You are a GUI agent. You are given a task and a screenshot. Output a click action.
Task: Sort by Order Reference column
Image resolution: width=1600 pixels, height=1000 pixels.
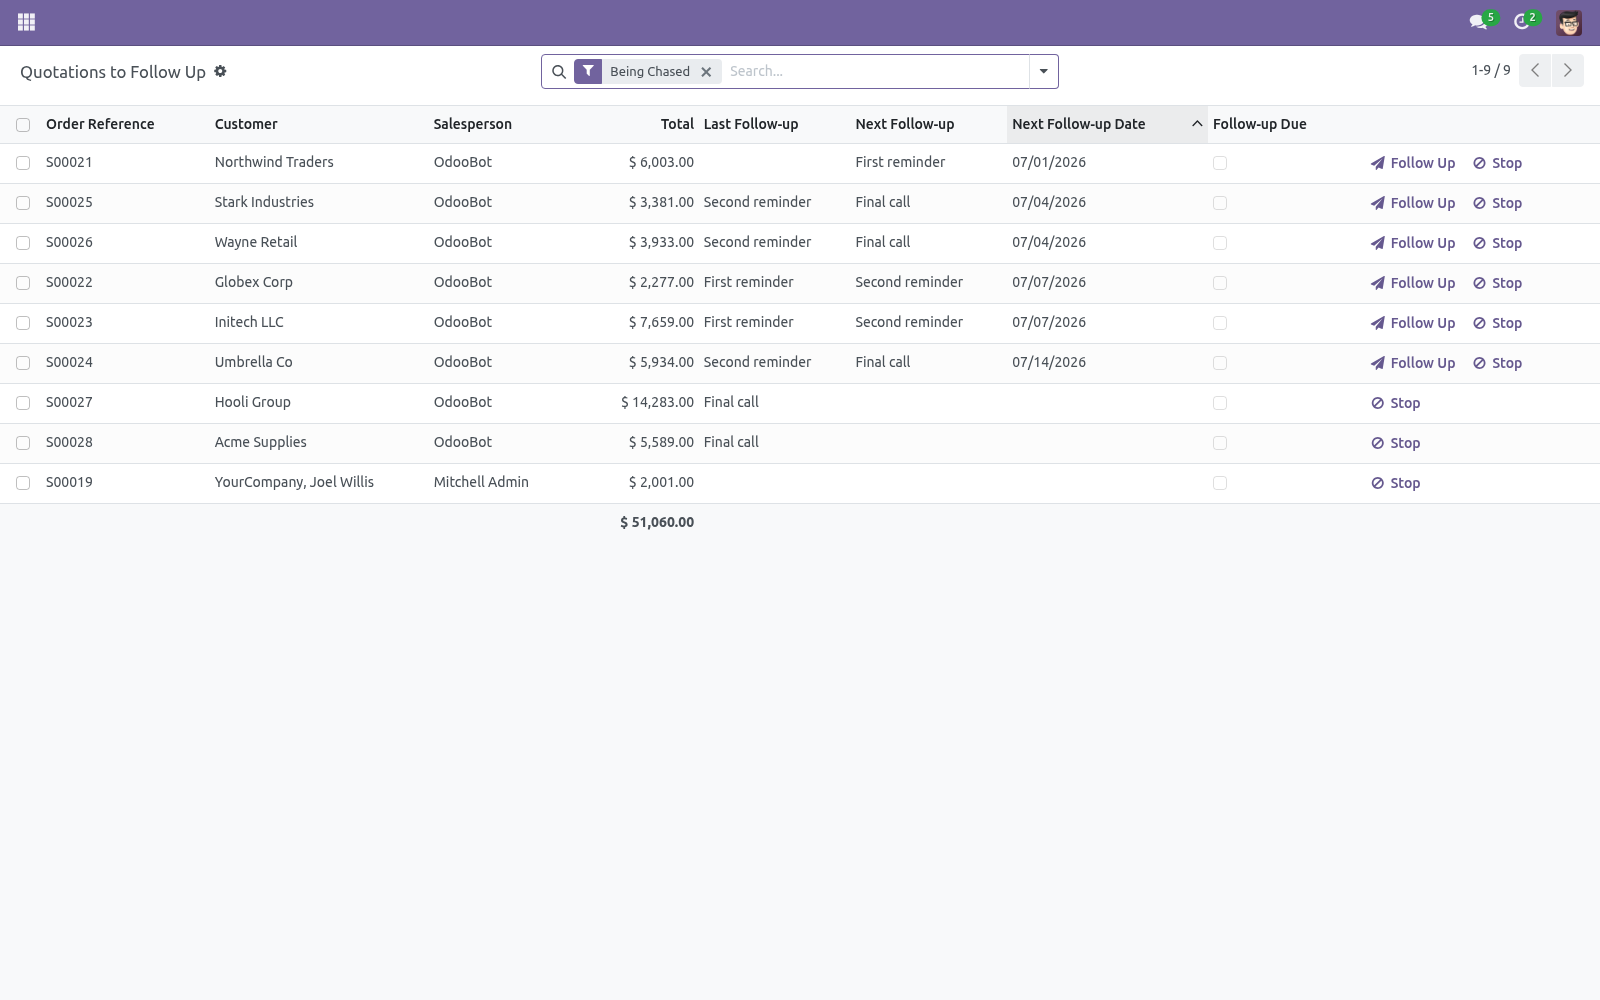[100, 124]
